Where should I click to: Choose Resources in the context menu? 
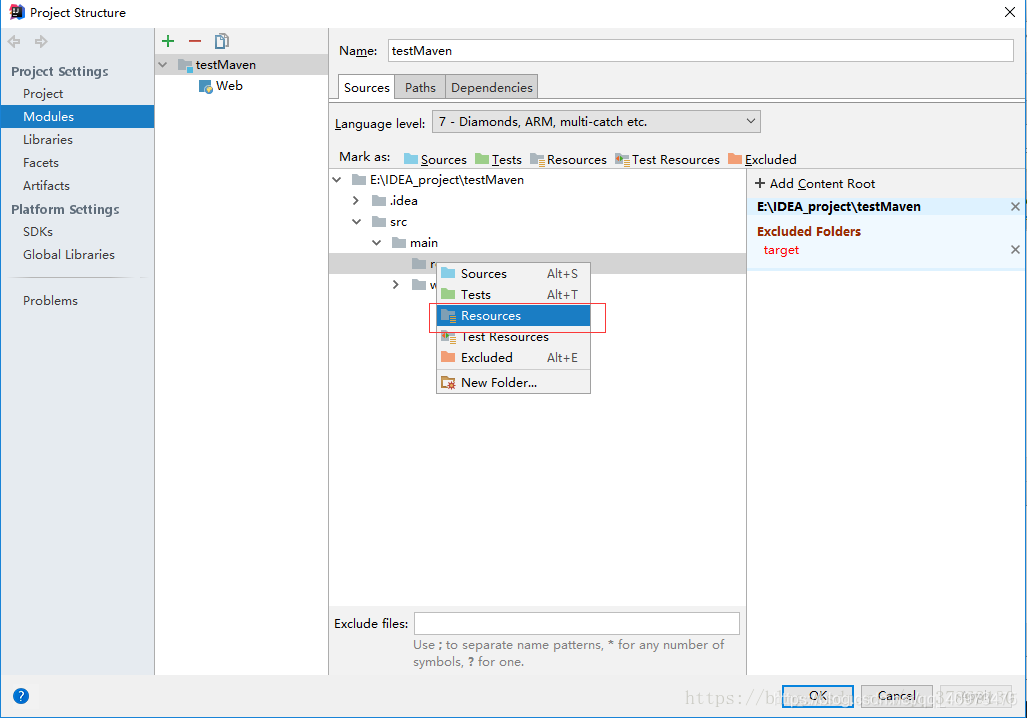coord(514,316)
